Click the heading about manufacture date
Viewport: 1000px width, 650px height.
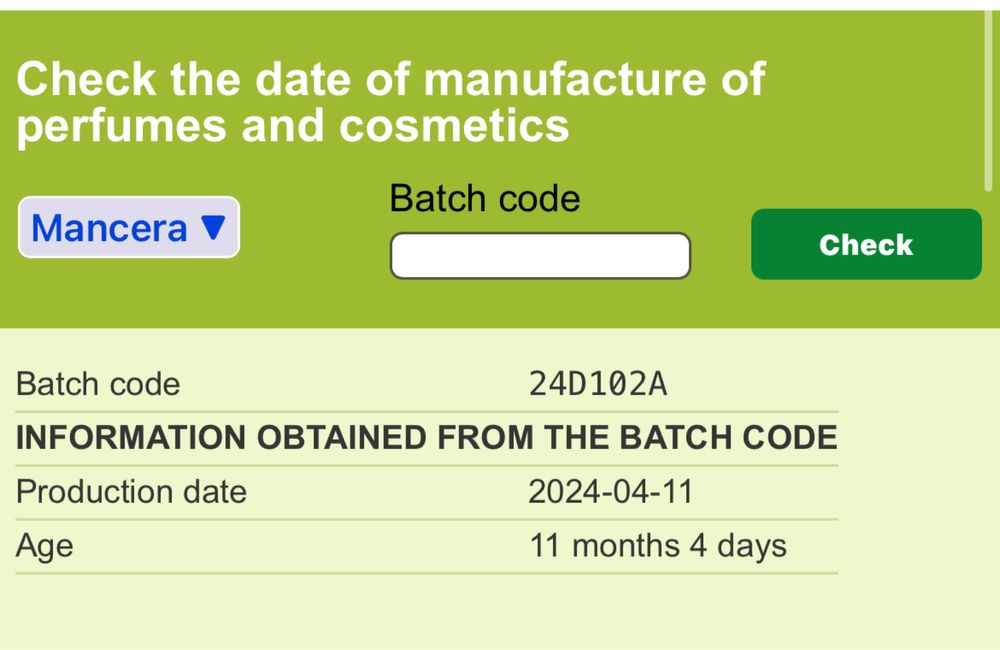pyautogui.click(x=390, y=103)
